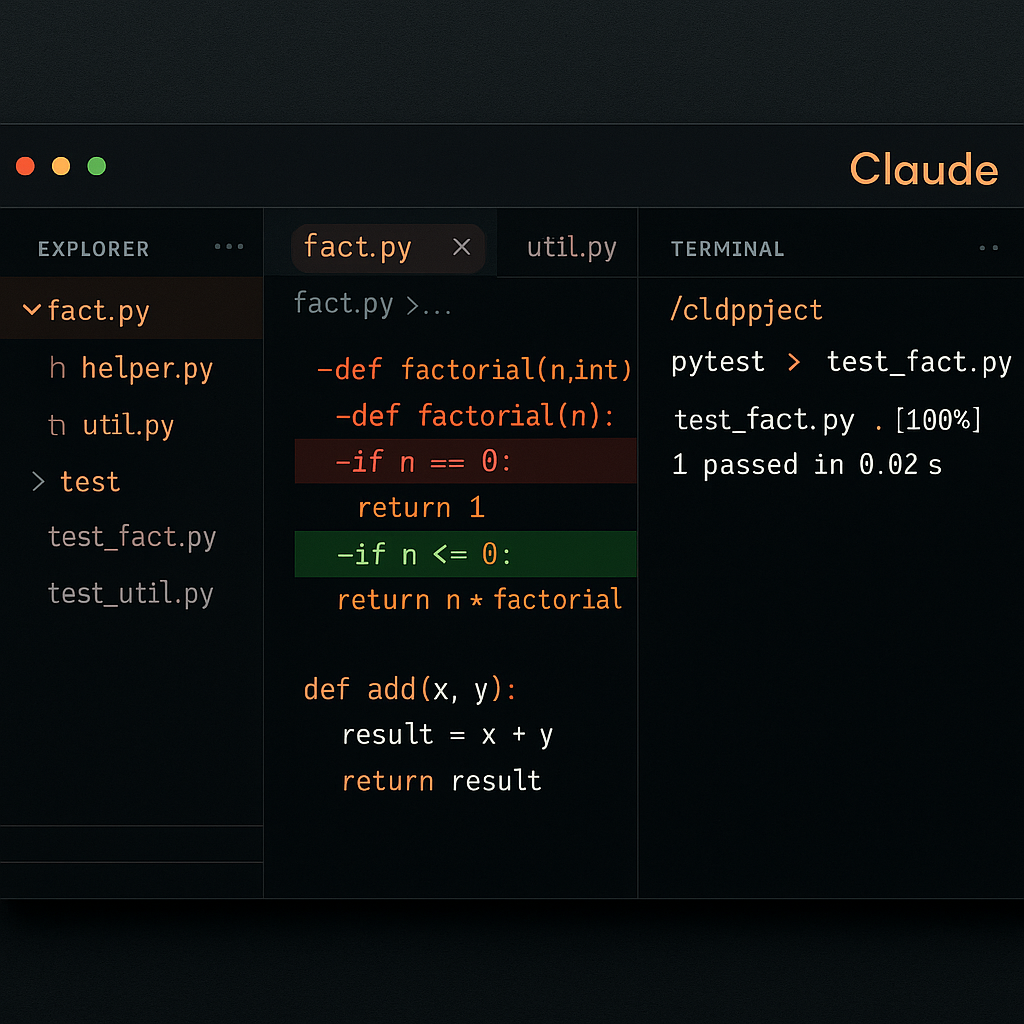This screenshot has width=1024, height=1024.
Task: Click the removed line 'if n == 0:'
Action: pos(466,461)
